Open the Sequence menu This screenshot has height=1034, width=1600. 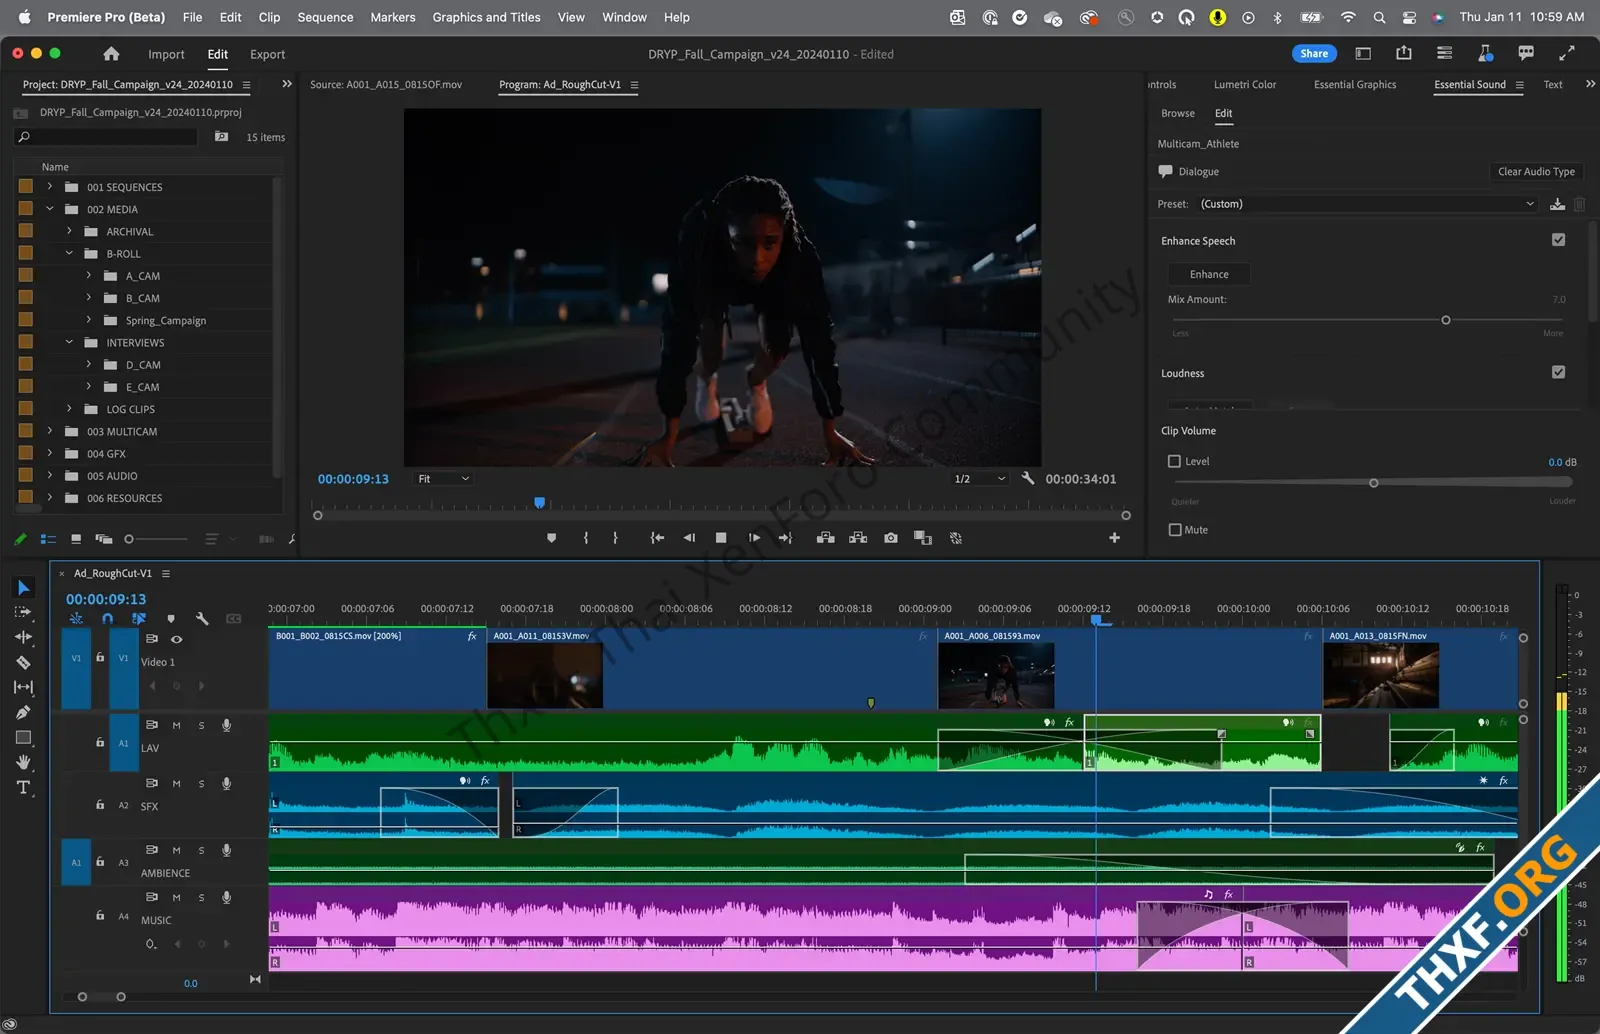click(x=325, y=17)
